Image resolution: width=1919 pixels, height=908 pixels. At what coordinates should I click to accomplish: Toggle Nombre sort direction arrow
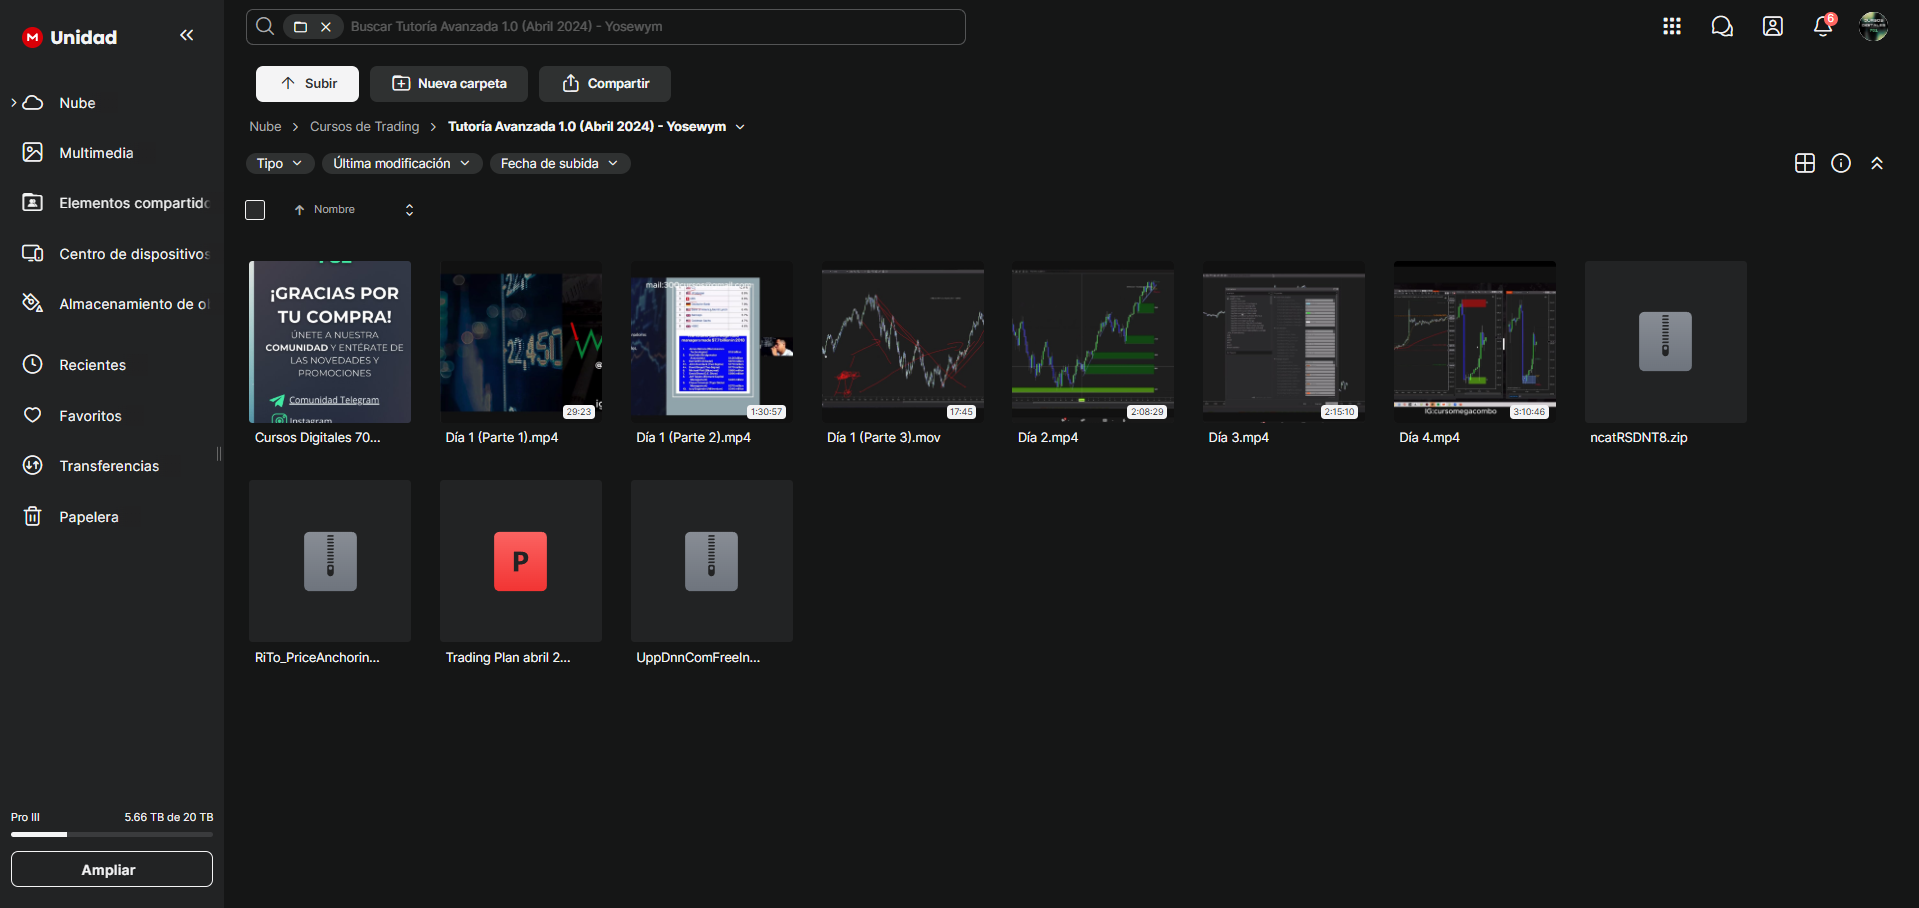299,210
